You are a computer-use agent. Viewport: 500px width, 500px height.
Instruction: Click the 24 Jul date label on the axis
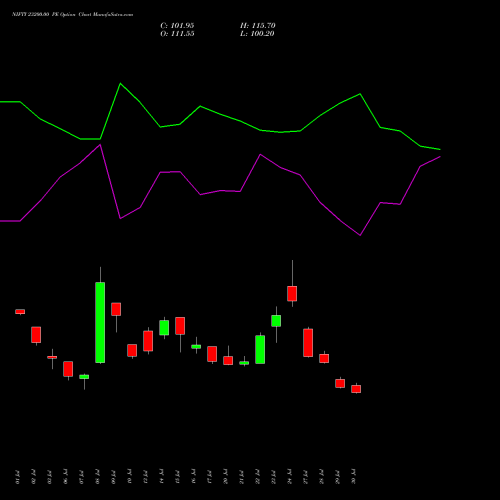[x=289, y=477]
